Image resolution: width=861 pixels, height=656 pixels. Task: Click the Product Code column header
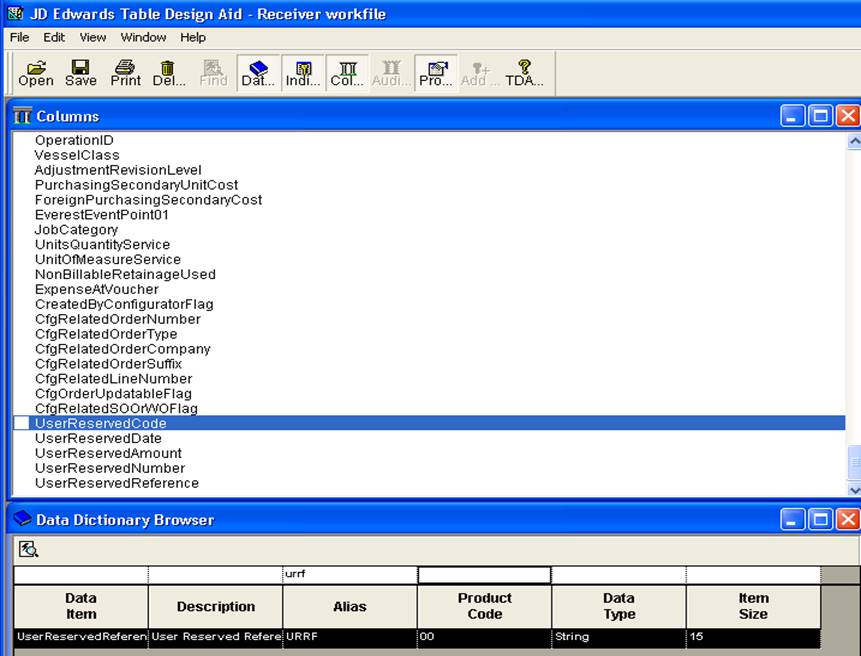484,607
